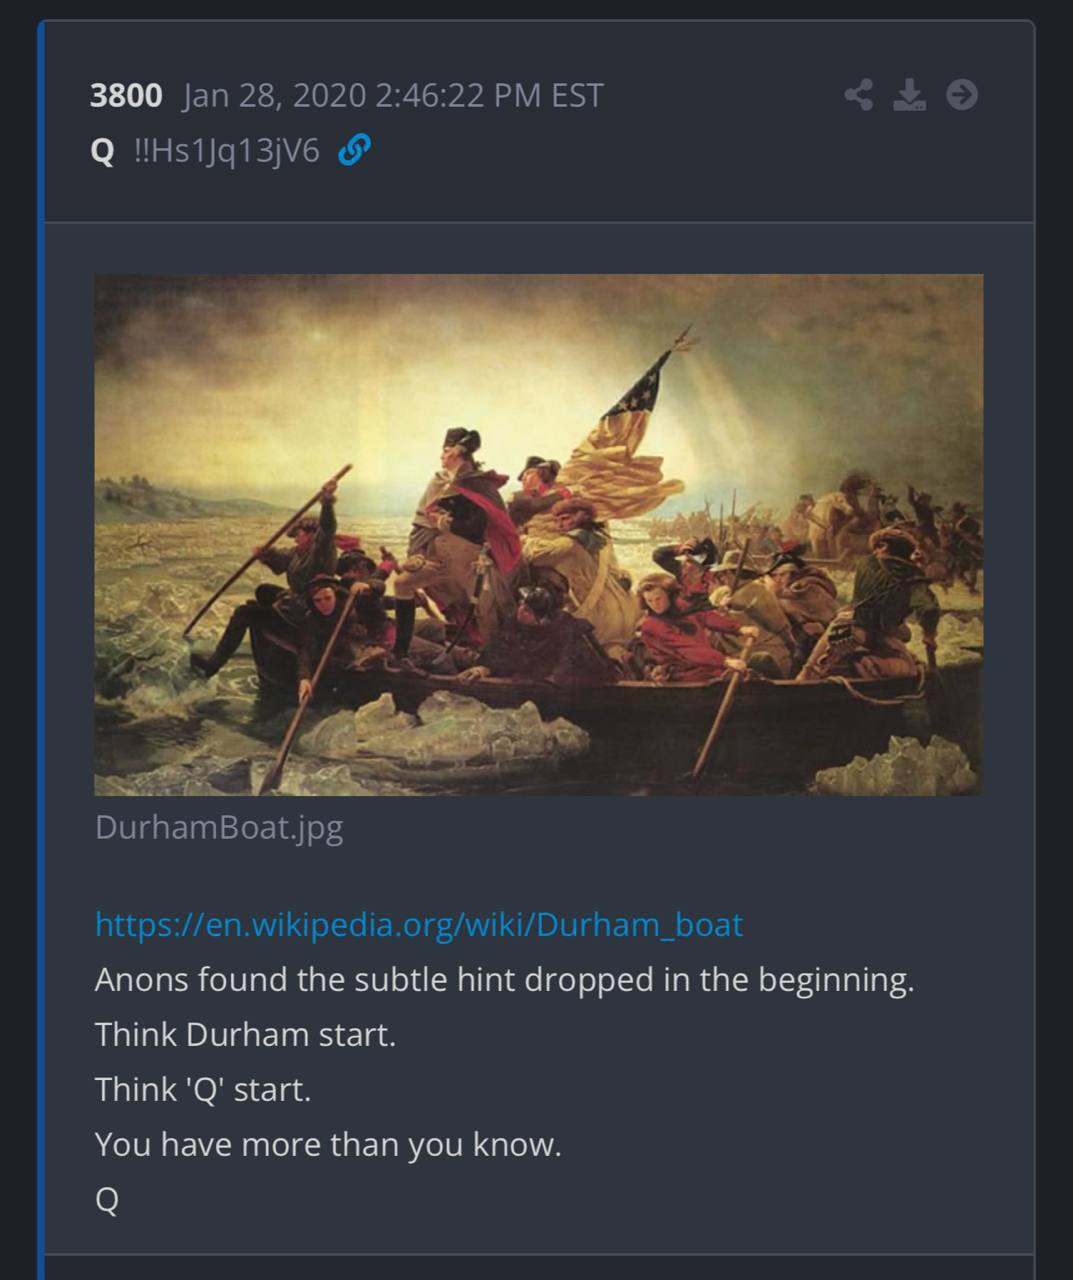Screen dimensions: 1073x1280
Task: Click the share icon in post header
Action: pos(858,95)
